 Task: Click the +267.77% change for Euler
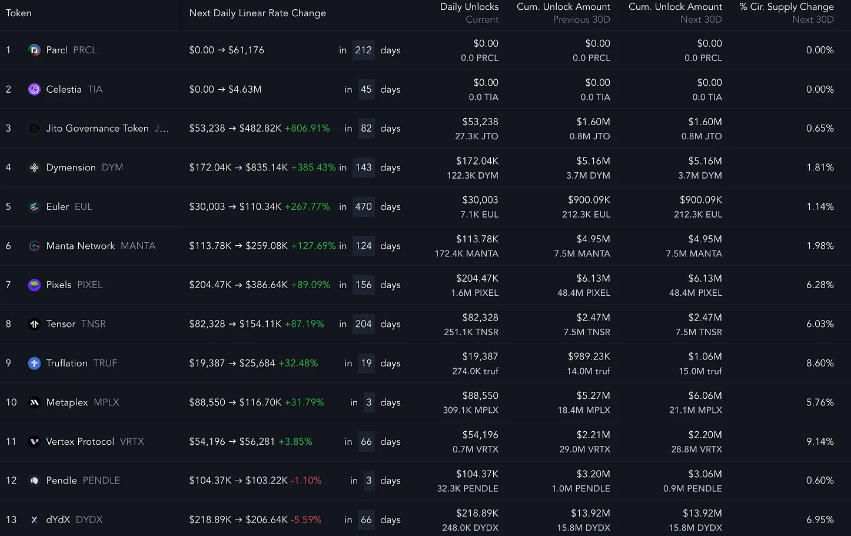(x=307, y=207)
